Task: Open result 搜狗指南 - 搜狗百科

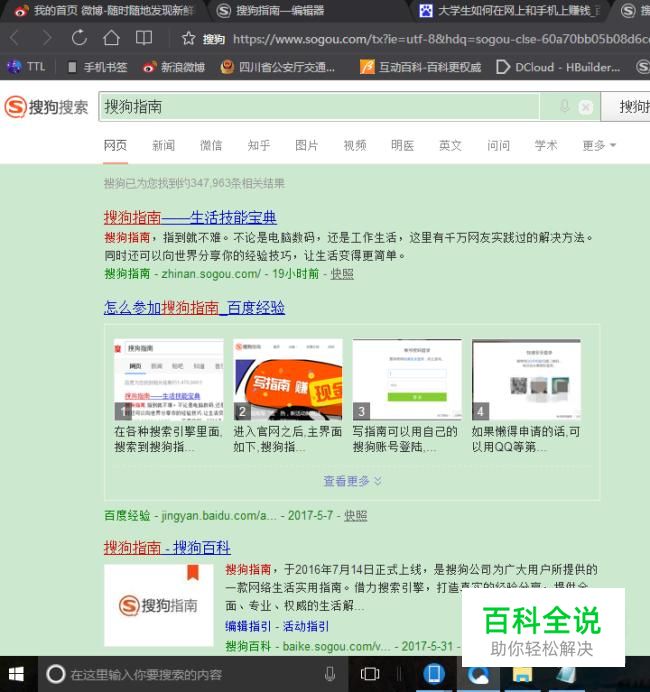Action: tap(167, 548)
